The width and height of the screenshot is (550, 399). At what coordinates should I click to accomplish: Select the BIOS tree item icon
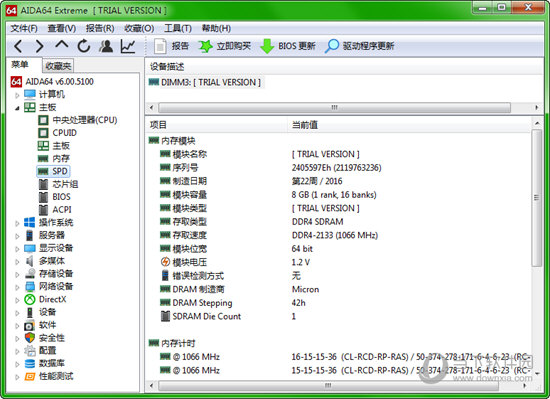(x=43, y=197)
